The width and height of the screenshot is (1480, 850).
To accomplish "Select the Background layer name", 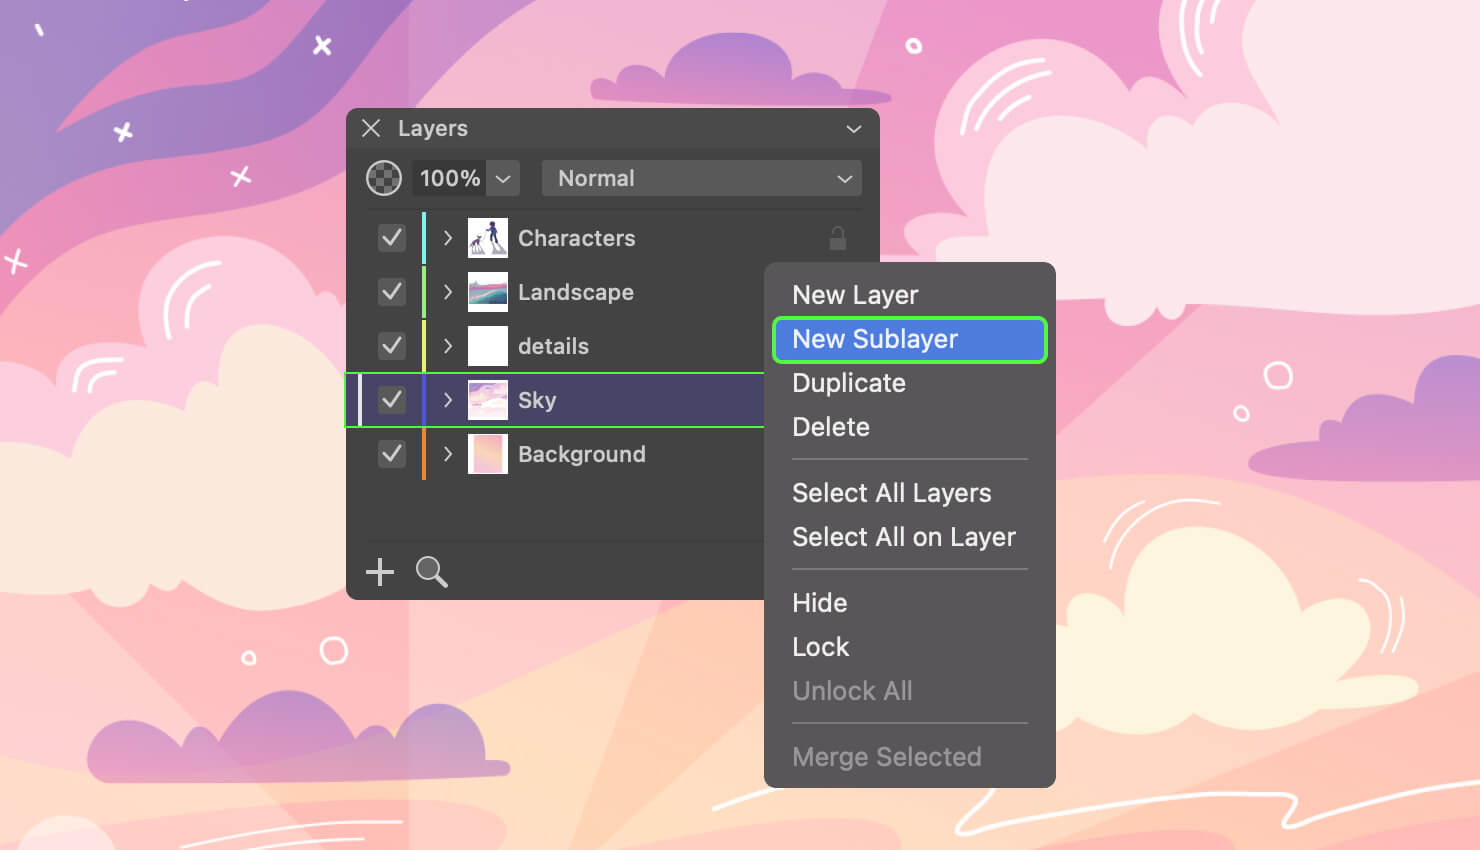I will (582, 454).
